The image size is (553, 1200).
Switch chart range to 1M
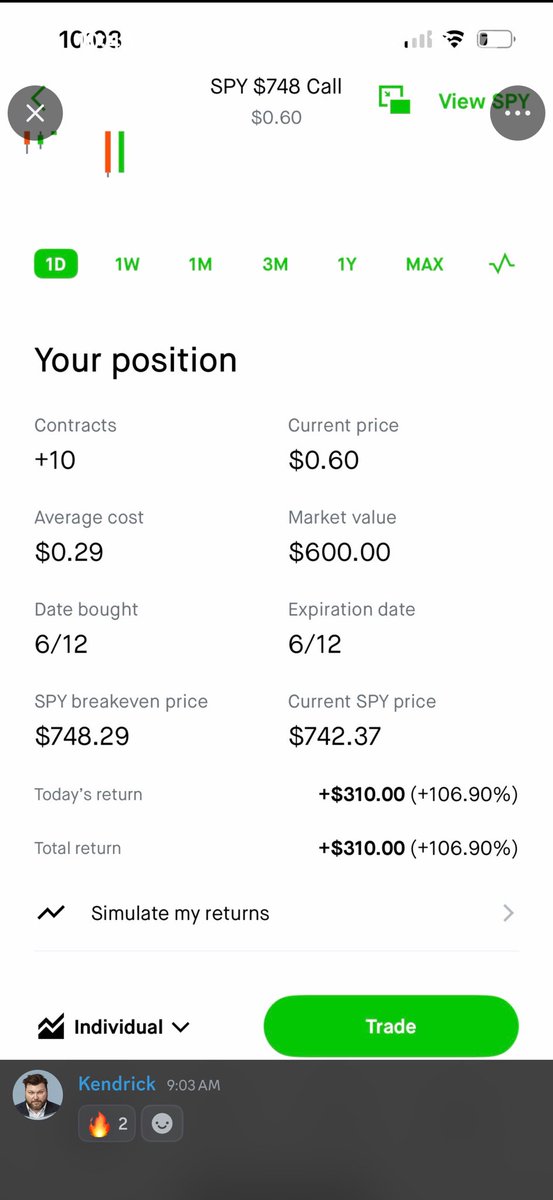(x=200, y=264)
